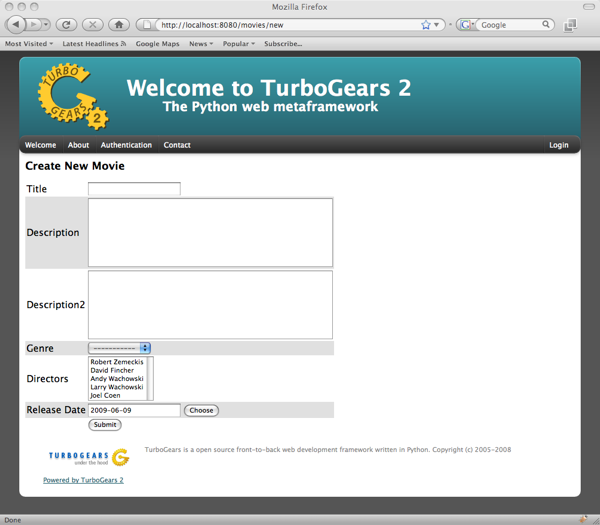
Task: Click the Login link in the nav bar
Action: pyautogui.click(x=559, y=145)
